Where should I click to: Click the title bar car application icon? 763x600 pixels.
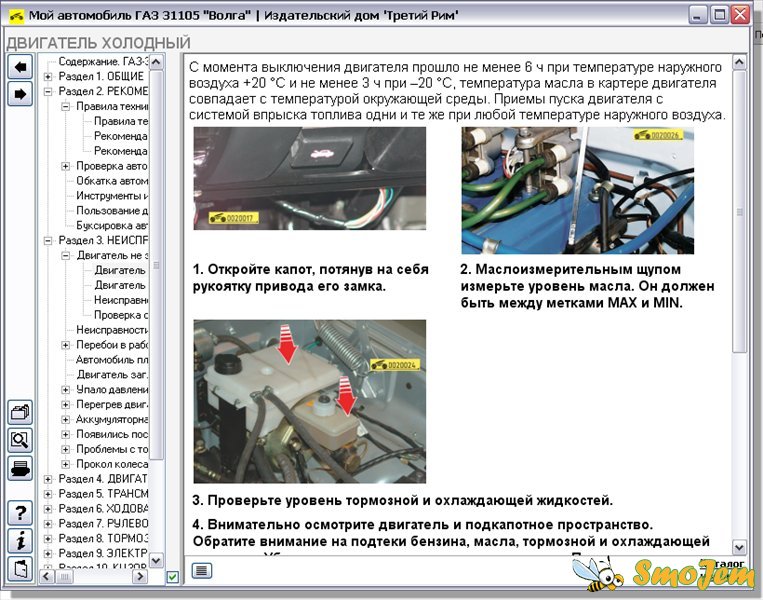click(17, 16)
